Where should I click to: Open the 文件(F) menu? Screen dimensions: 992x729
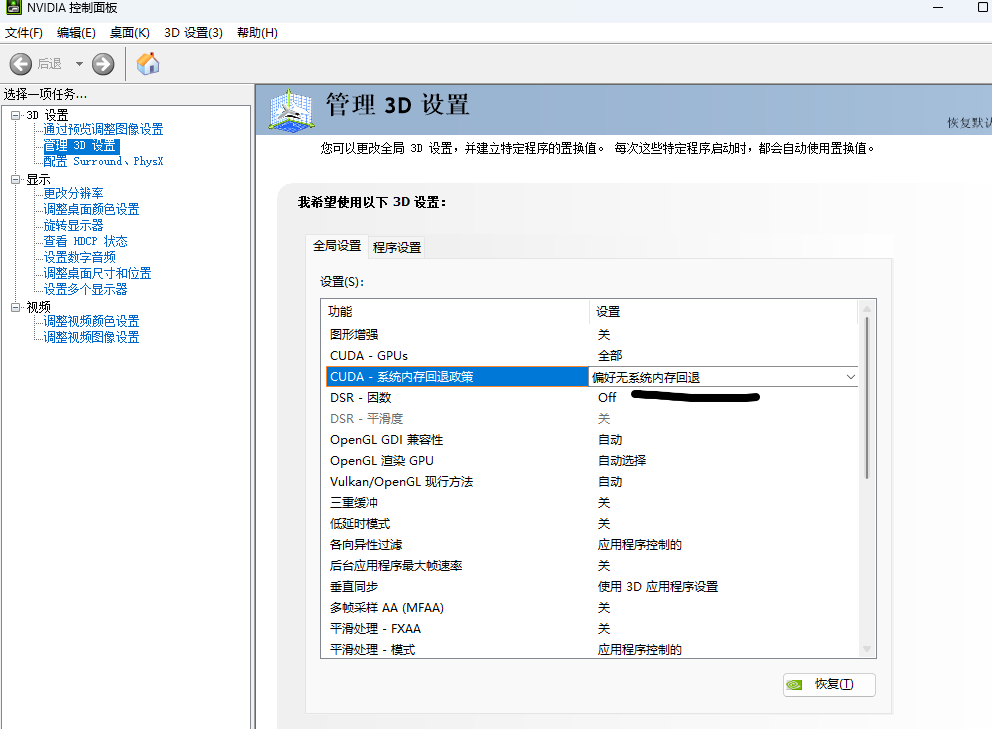[23, 33]
